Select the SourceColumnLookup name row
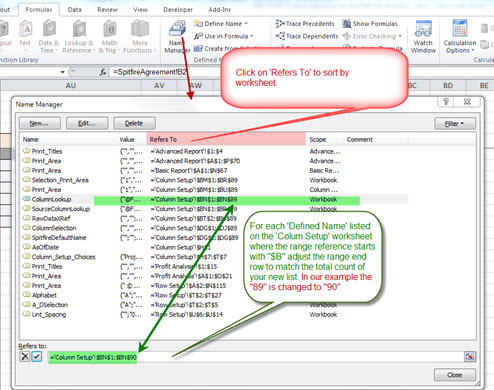Image resolution: width=494 pixels, height=390 pixels. 213,209
